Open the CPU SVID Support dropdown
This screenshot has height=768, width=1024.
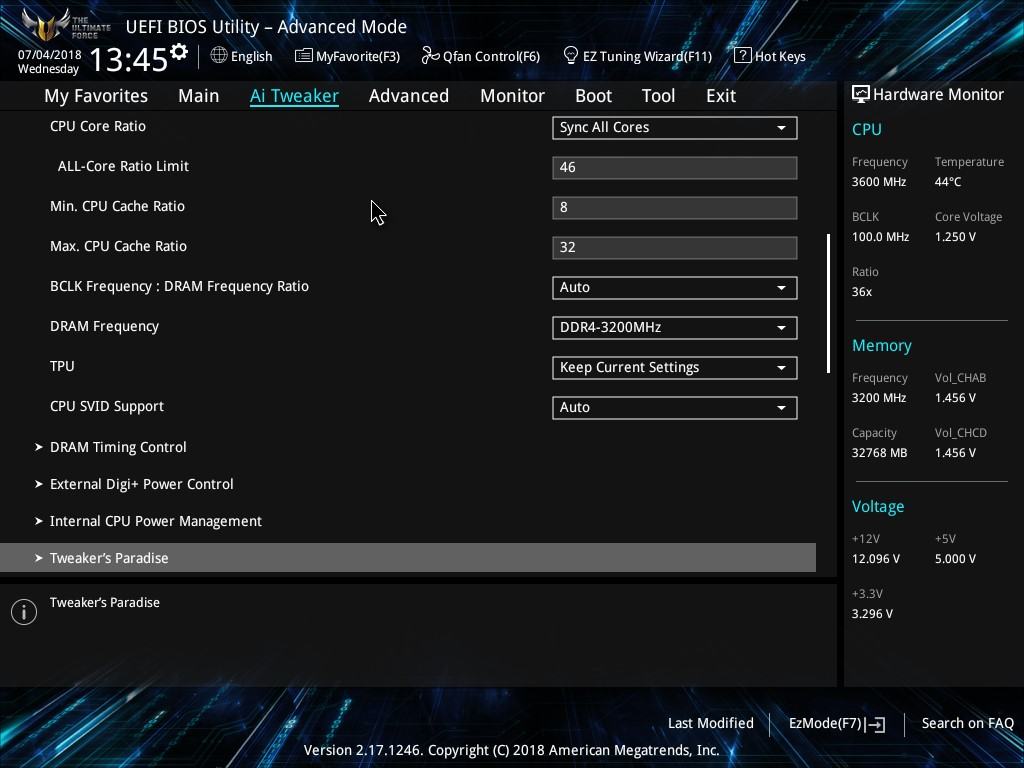pos(675,408)
